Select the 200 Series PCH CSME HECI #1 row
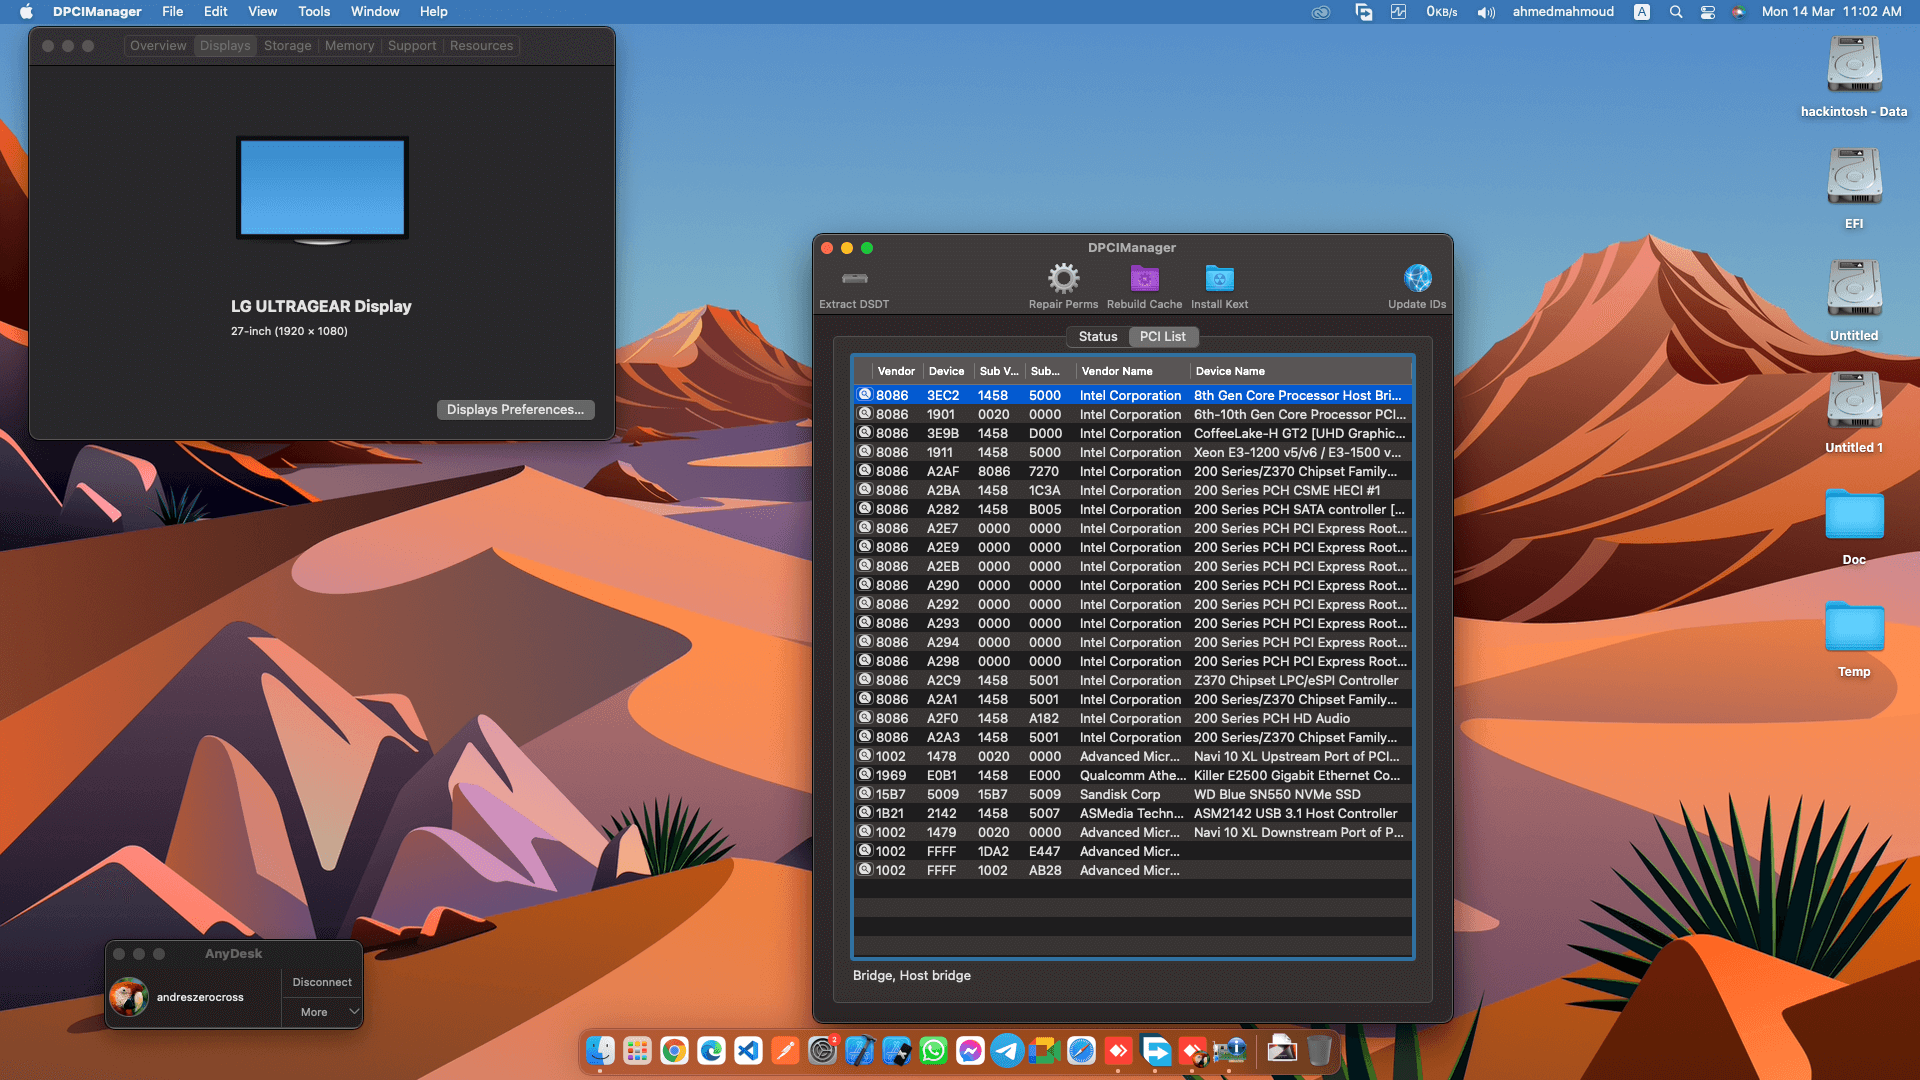Screen dimensions: 1920x1080 pyautogui.click(x=1132, y=490)
